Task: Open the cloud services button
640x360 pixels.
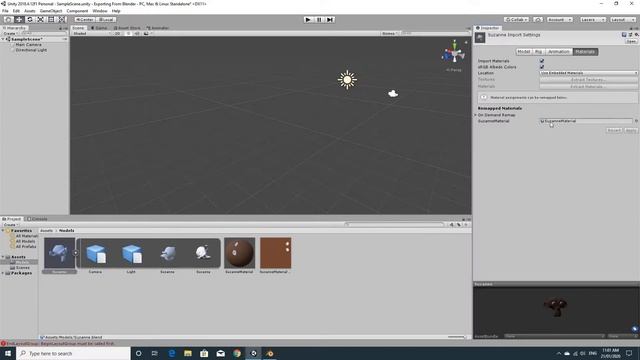Action: tap(538, 20)
